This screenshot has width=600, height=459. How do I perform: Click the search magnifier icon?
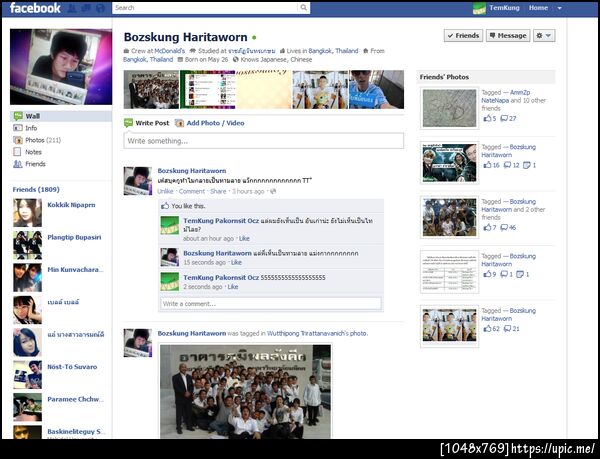coord(303,8)
